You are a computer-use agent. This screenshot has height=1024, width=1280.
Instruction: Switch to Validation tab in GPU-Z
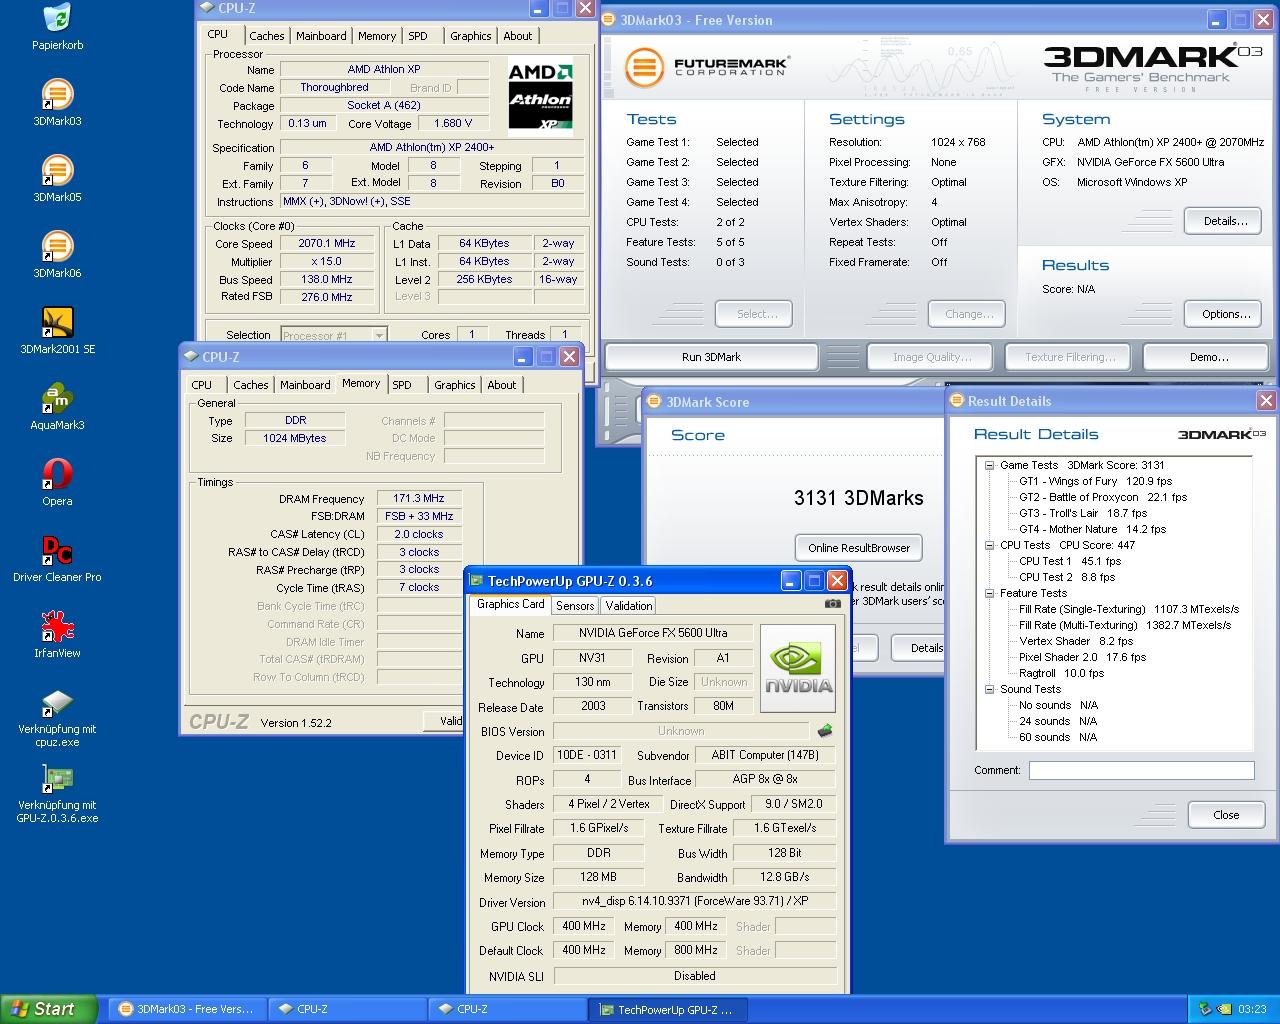tap(629, 605)
